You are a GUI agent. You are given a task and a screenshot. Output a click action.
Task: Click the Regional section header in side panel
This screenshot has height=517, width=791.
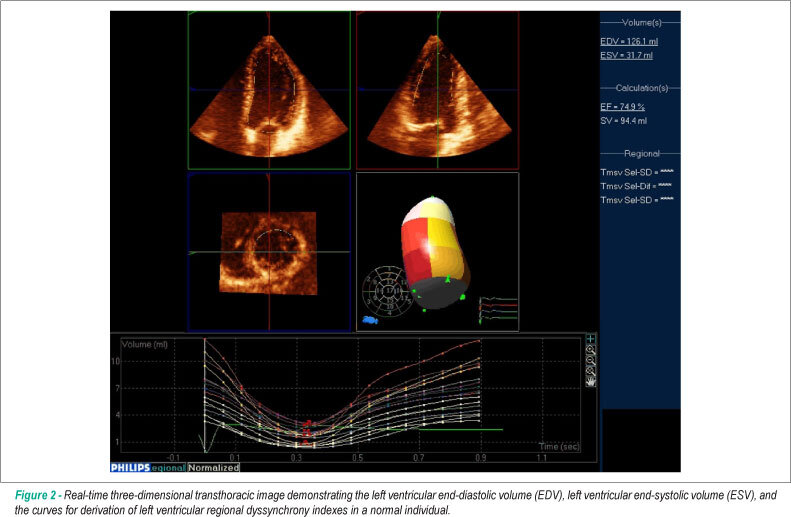(x=641, y=153)
